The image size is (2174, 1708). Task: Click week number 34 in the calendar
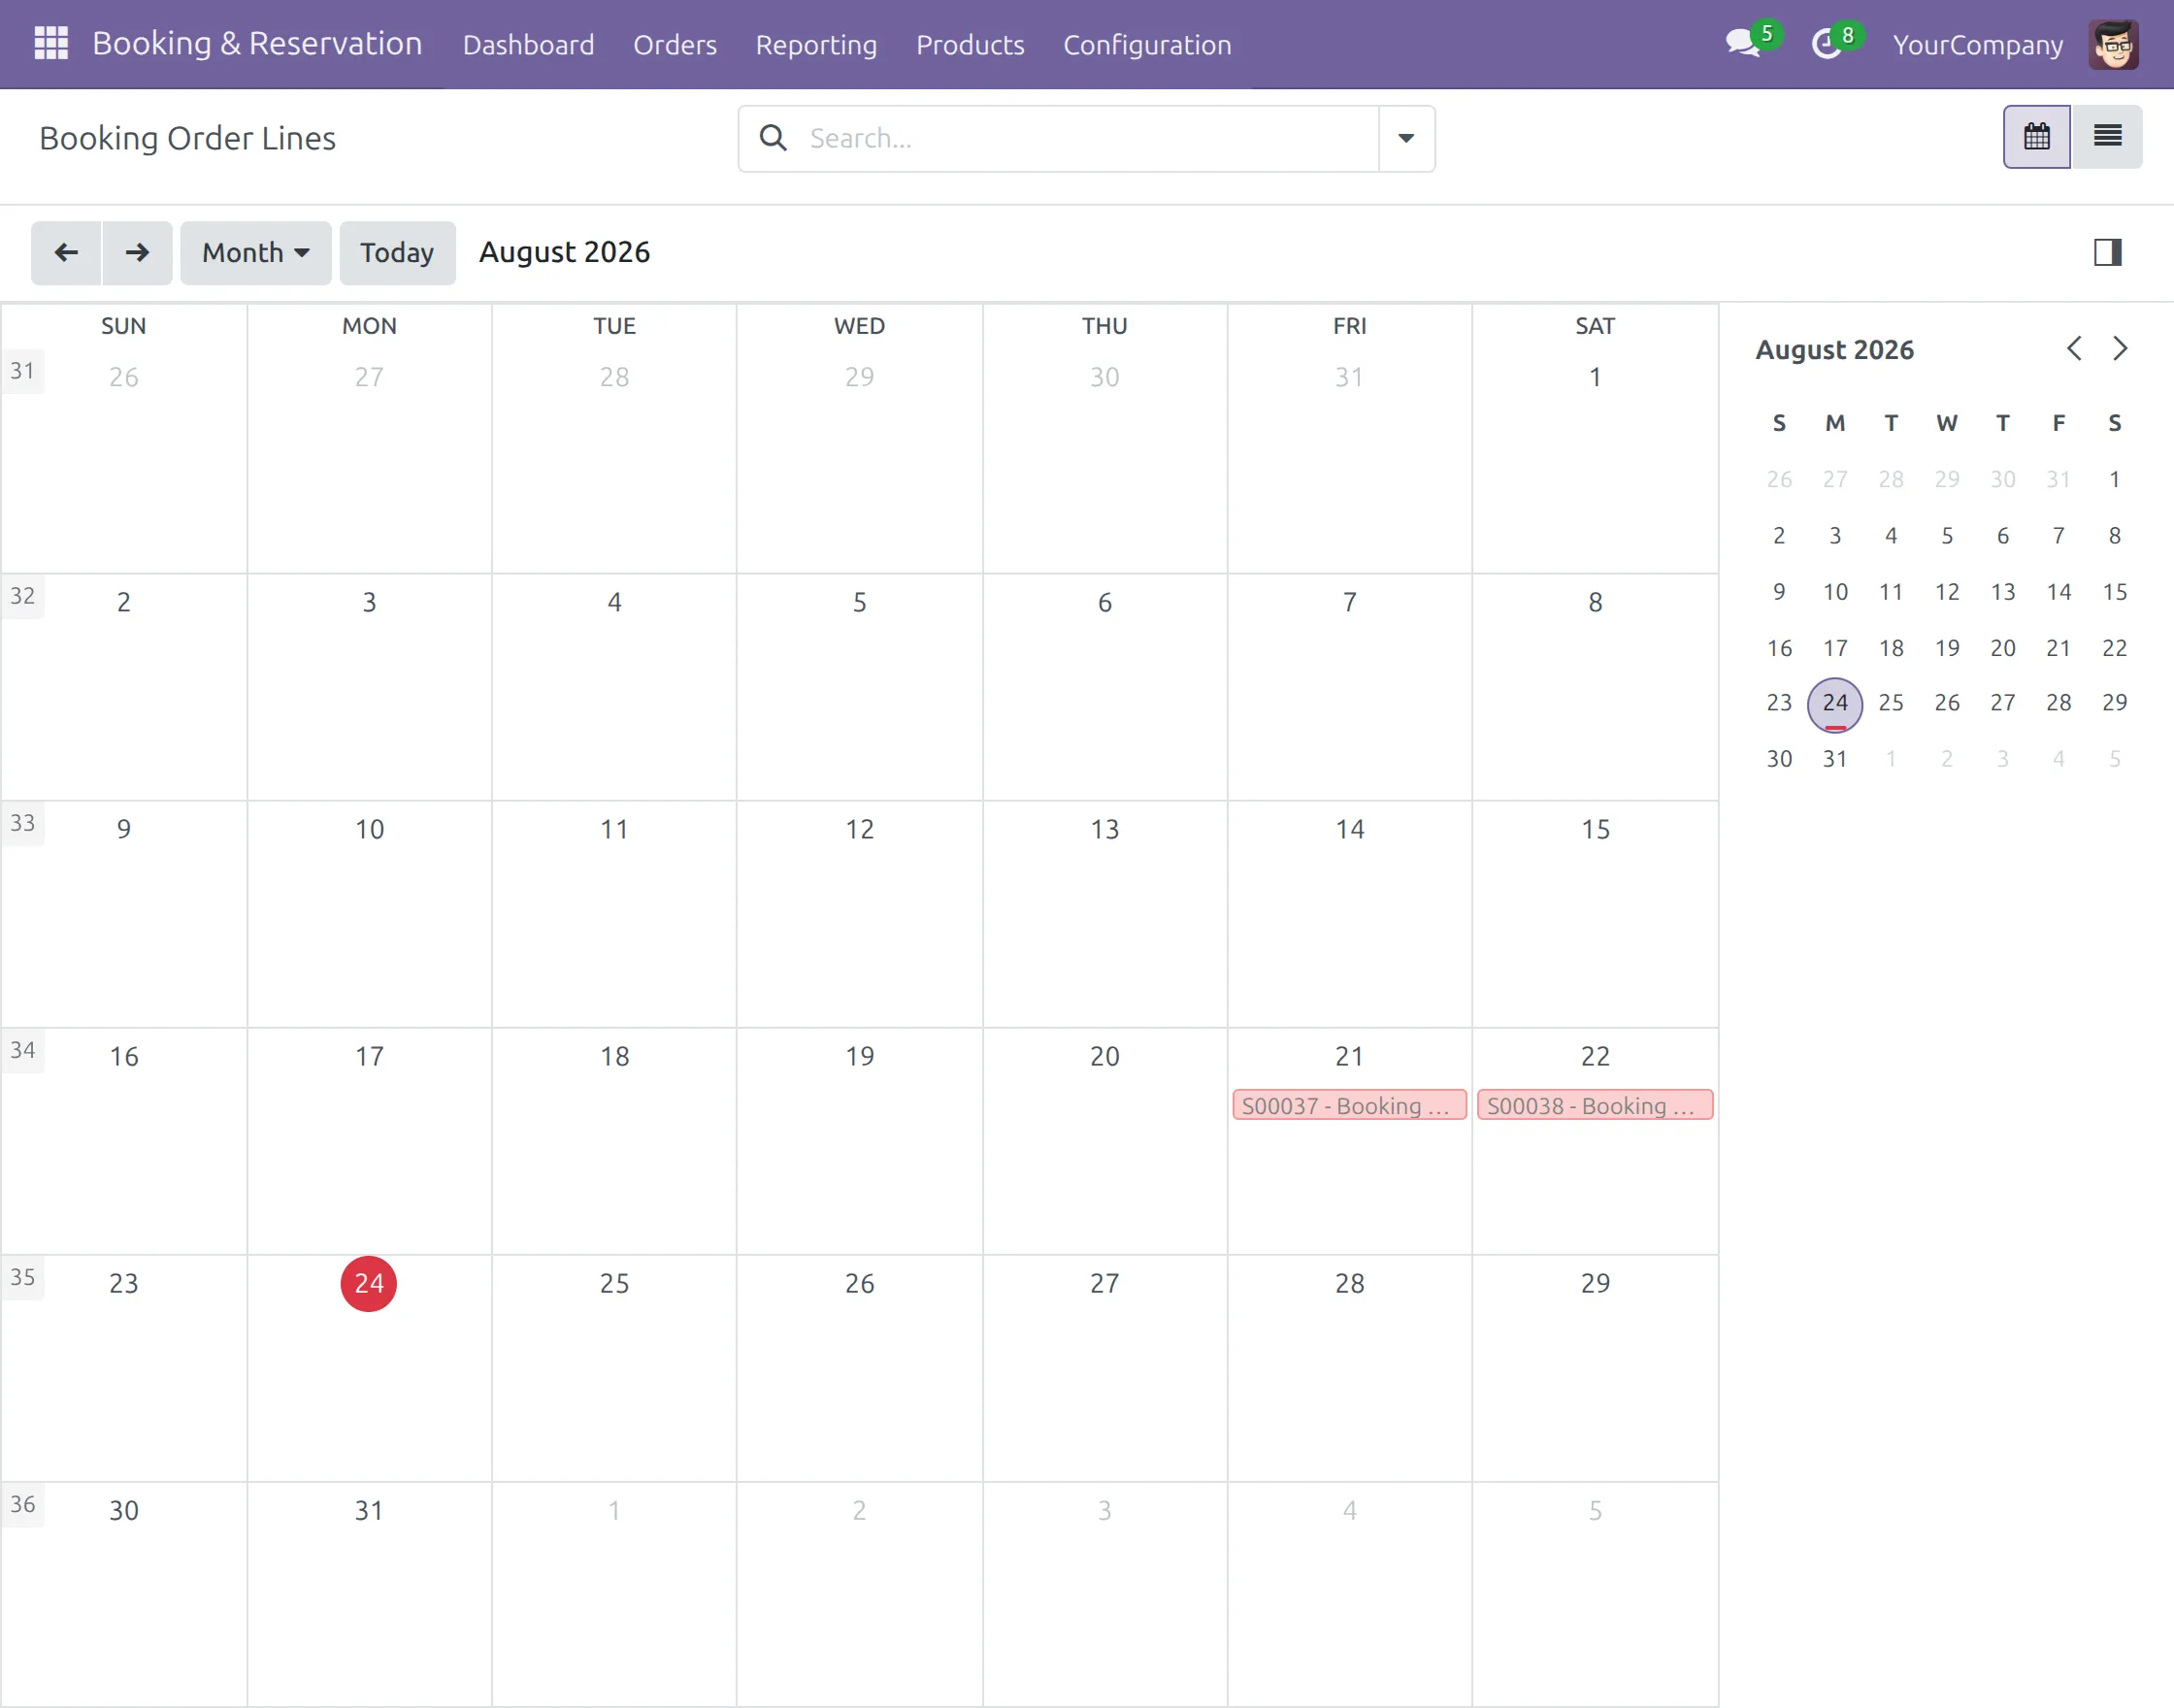coord(22,1051)
